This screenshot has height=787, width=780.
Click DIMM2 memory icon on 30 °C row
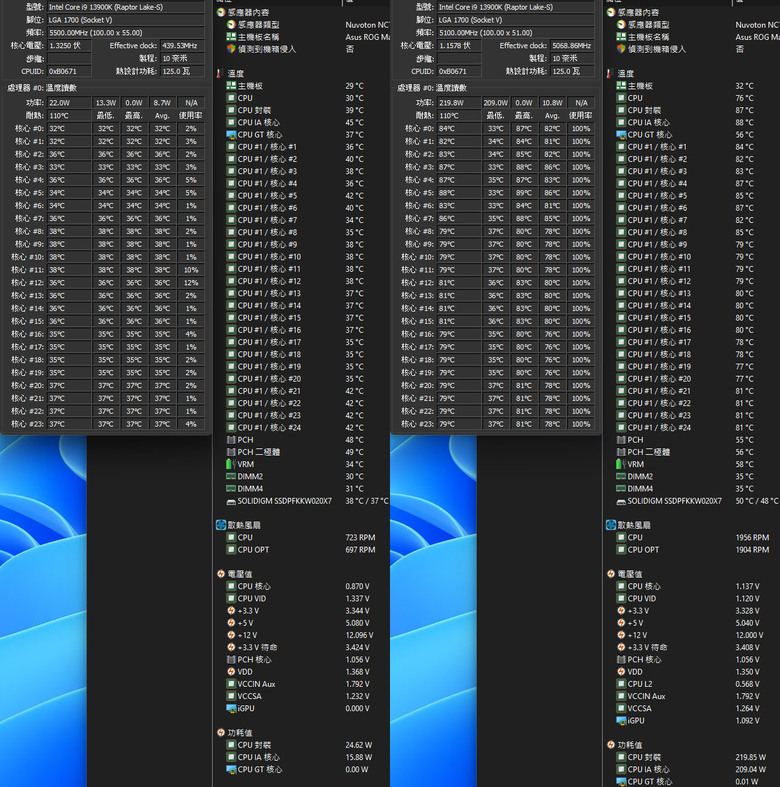coord(231,476)
